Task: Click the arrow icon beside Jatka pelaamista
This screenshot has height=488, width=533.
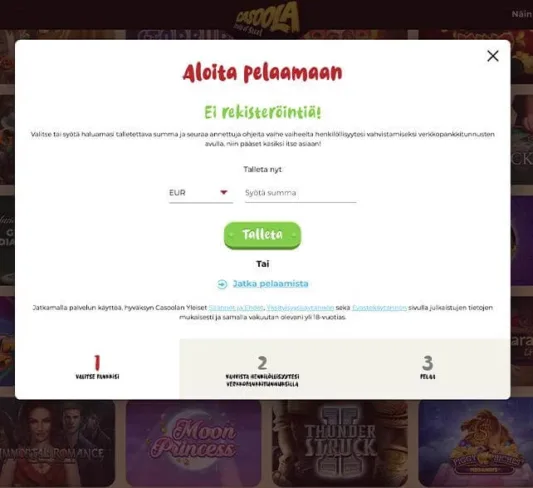Action: pos(222,284)
